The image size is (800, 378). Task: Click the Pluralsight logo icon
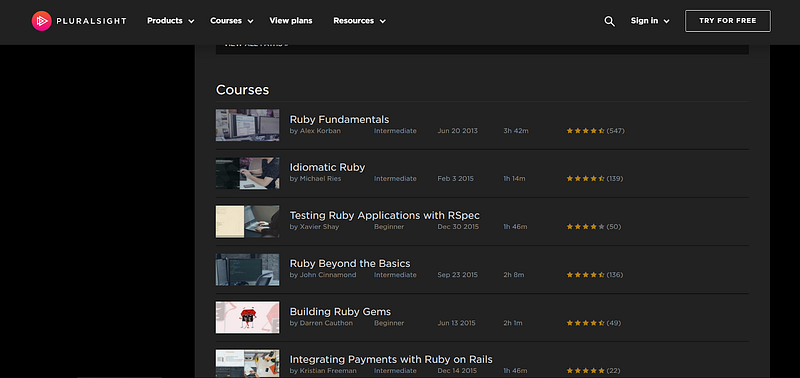pyautogui.click(x=41, y=21)
